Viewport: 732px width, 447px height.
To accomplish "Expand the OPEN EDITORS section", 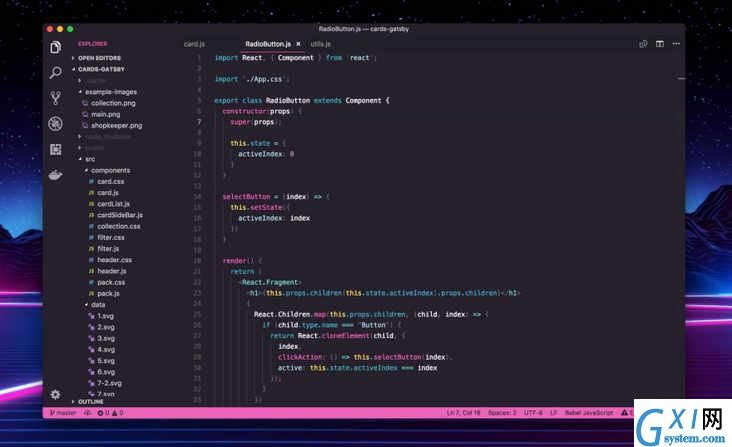I will point(97,58).
